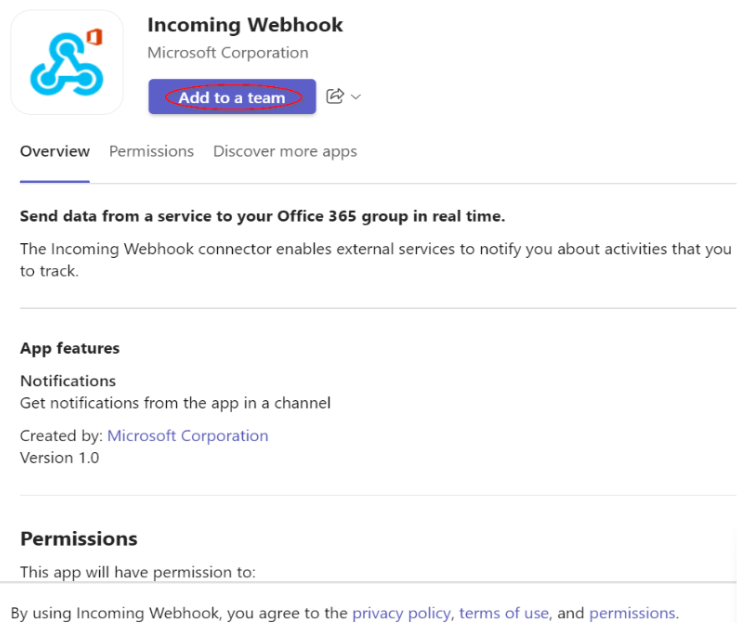Viewport: 739px width, 623px height.
Task: Select the Overview tab
Action: click(x=55, y=151)
